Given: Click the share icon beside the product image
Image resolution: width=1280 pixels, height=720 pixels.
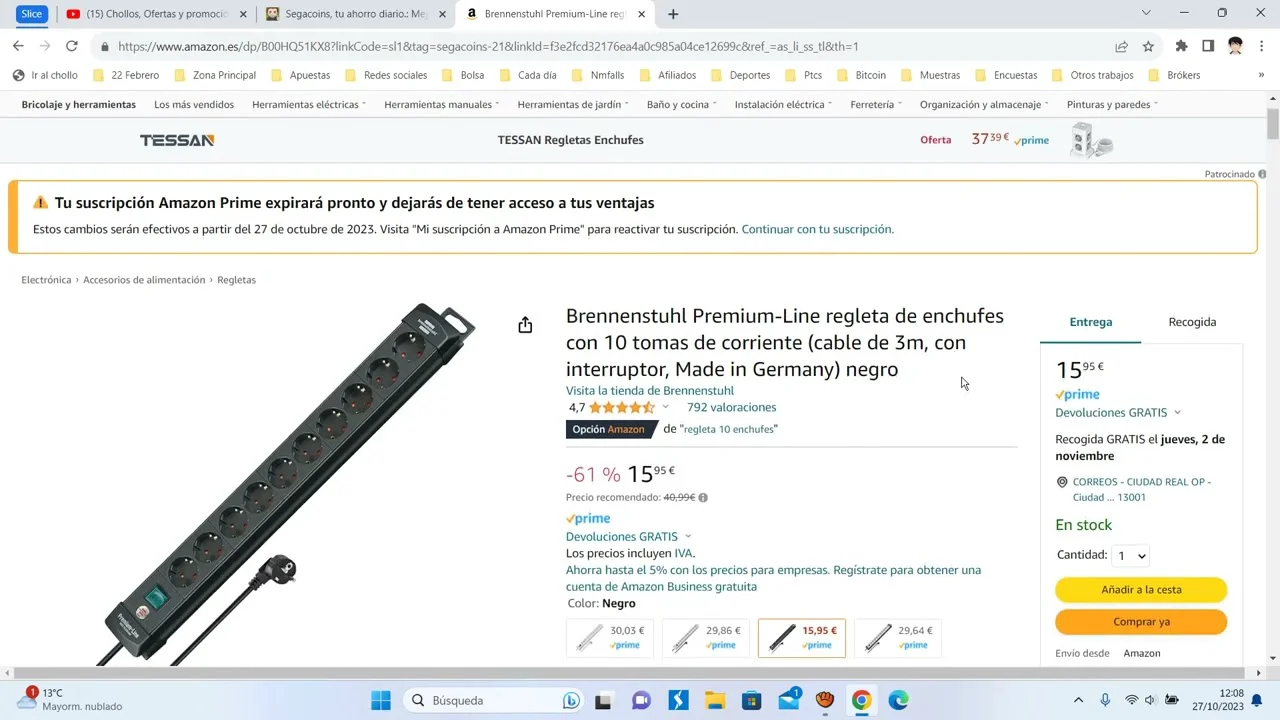Looking at the screenshot, I should [x=525, y=325].
